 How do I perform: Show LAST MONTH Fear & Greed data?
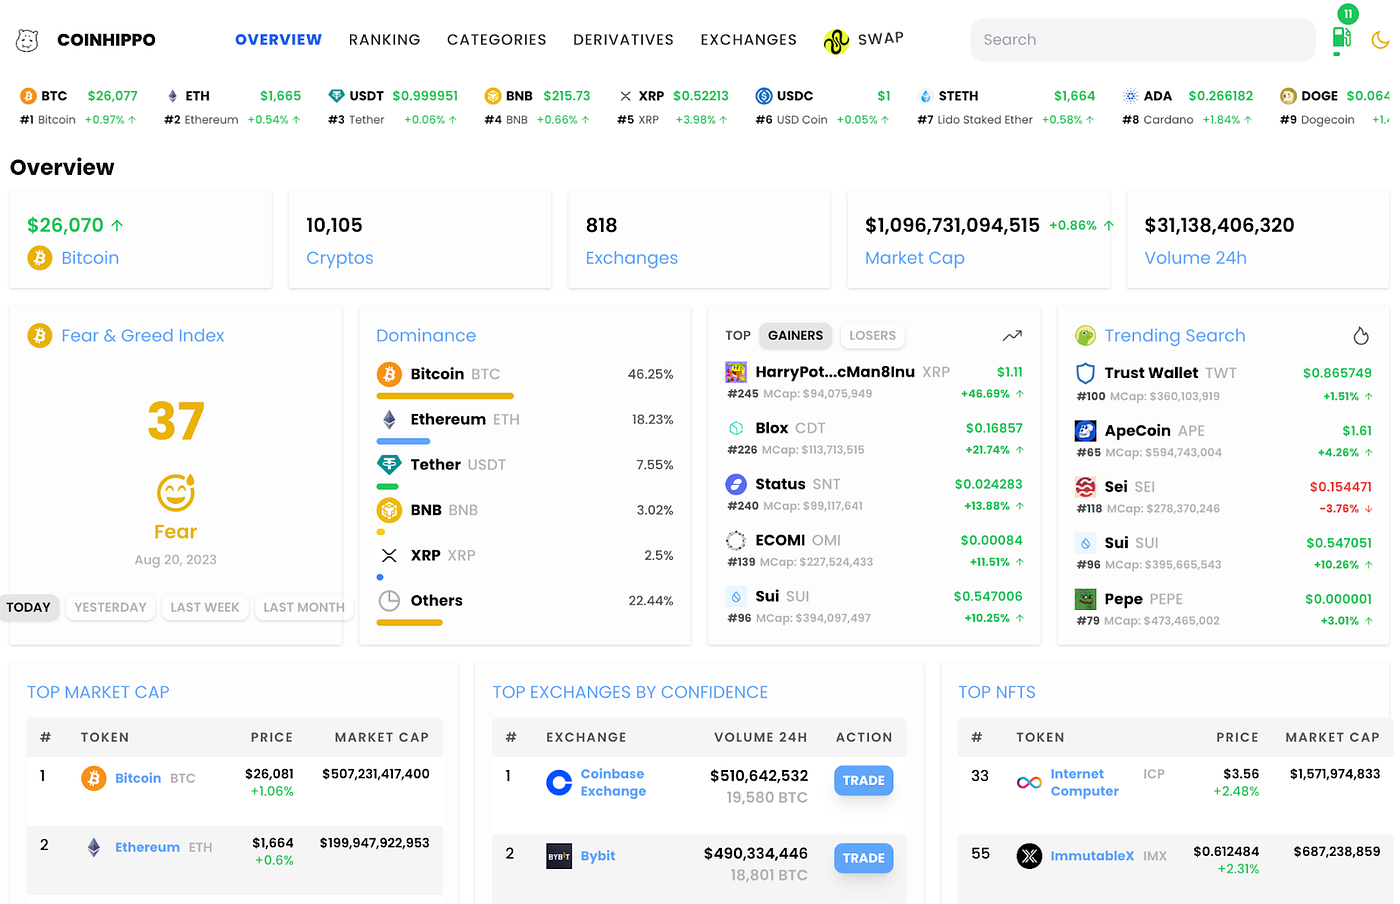(x=303, y=607)
